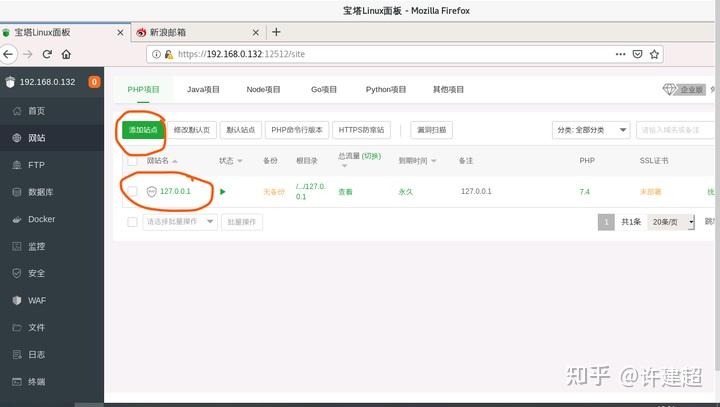The width and height of the screenshot is (720, 407).
Task: Click the 无备份 backup link
Action: [274, 192]
